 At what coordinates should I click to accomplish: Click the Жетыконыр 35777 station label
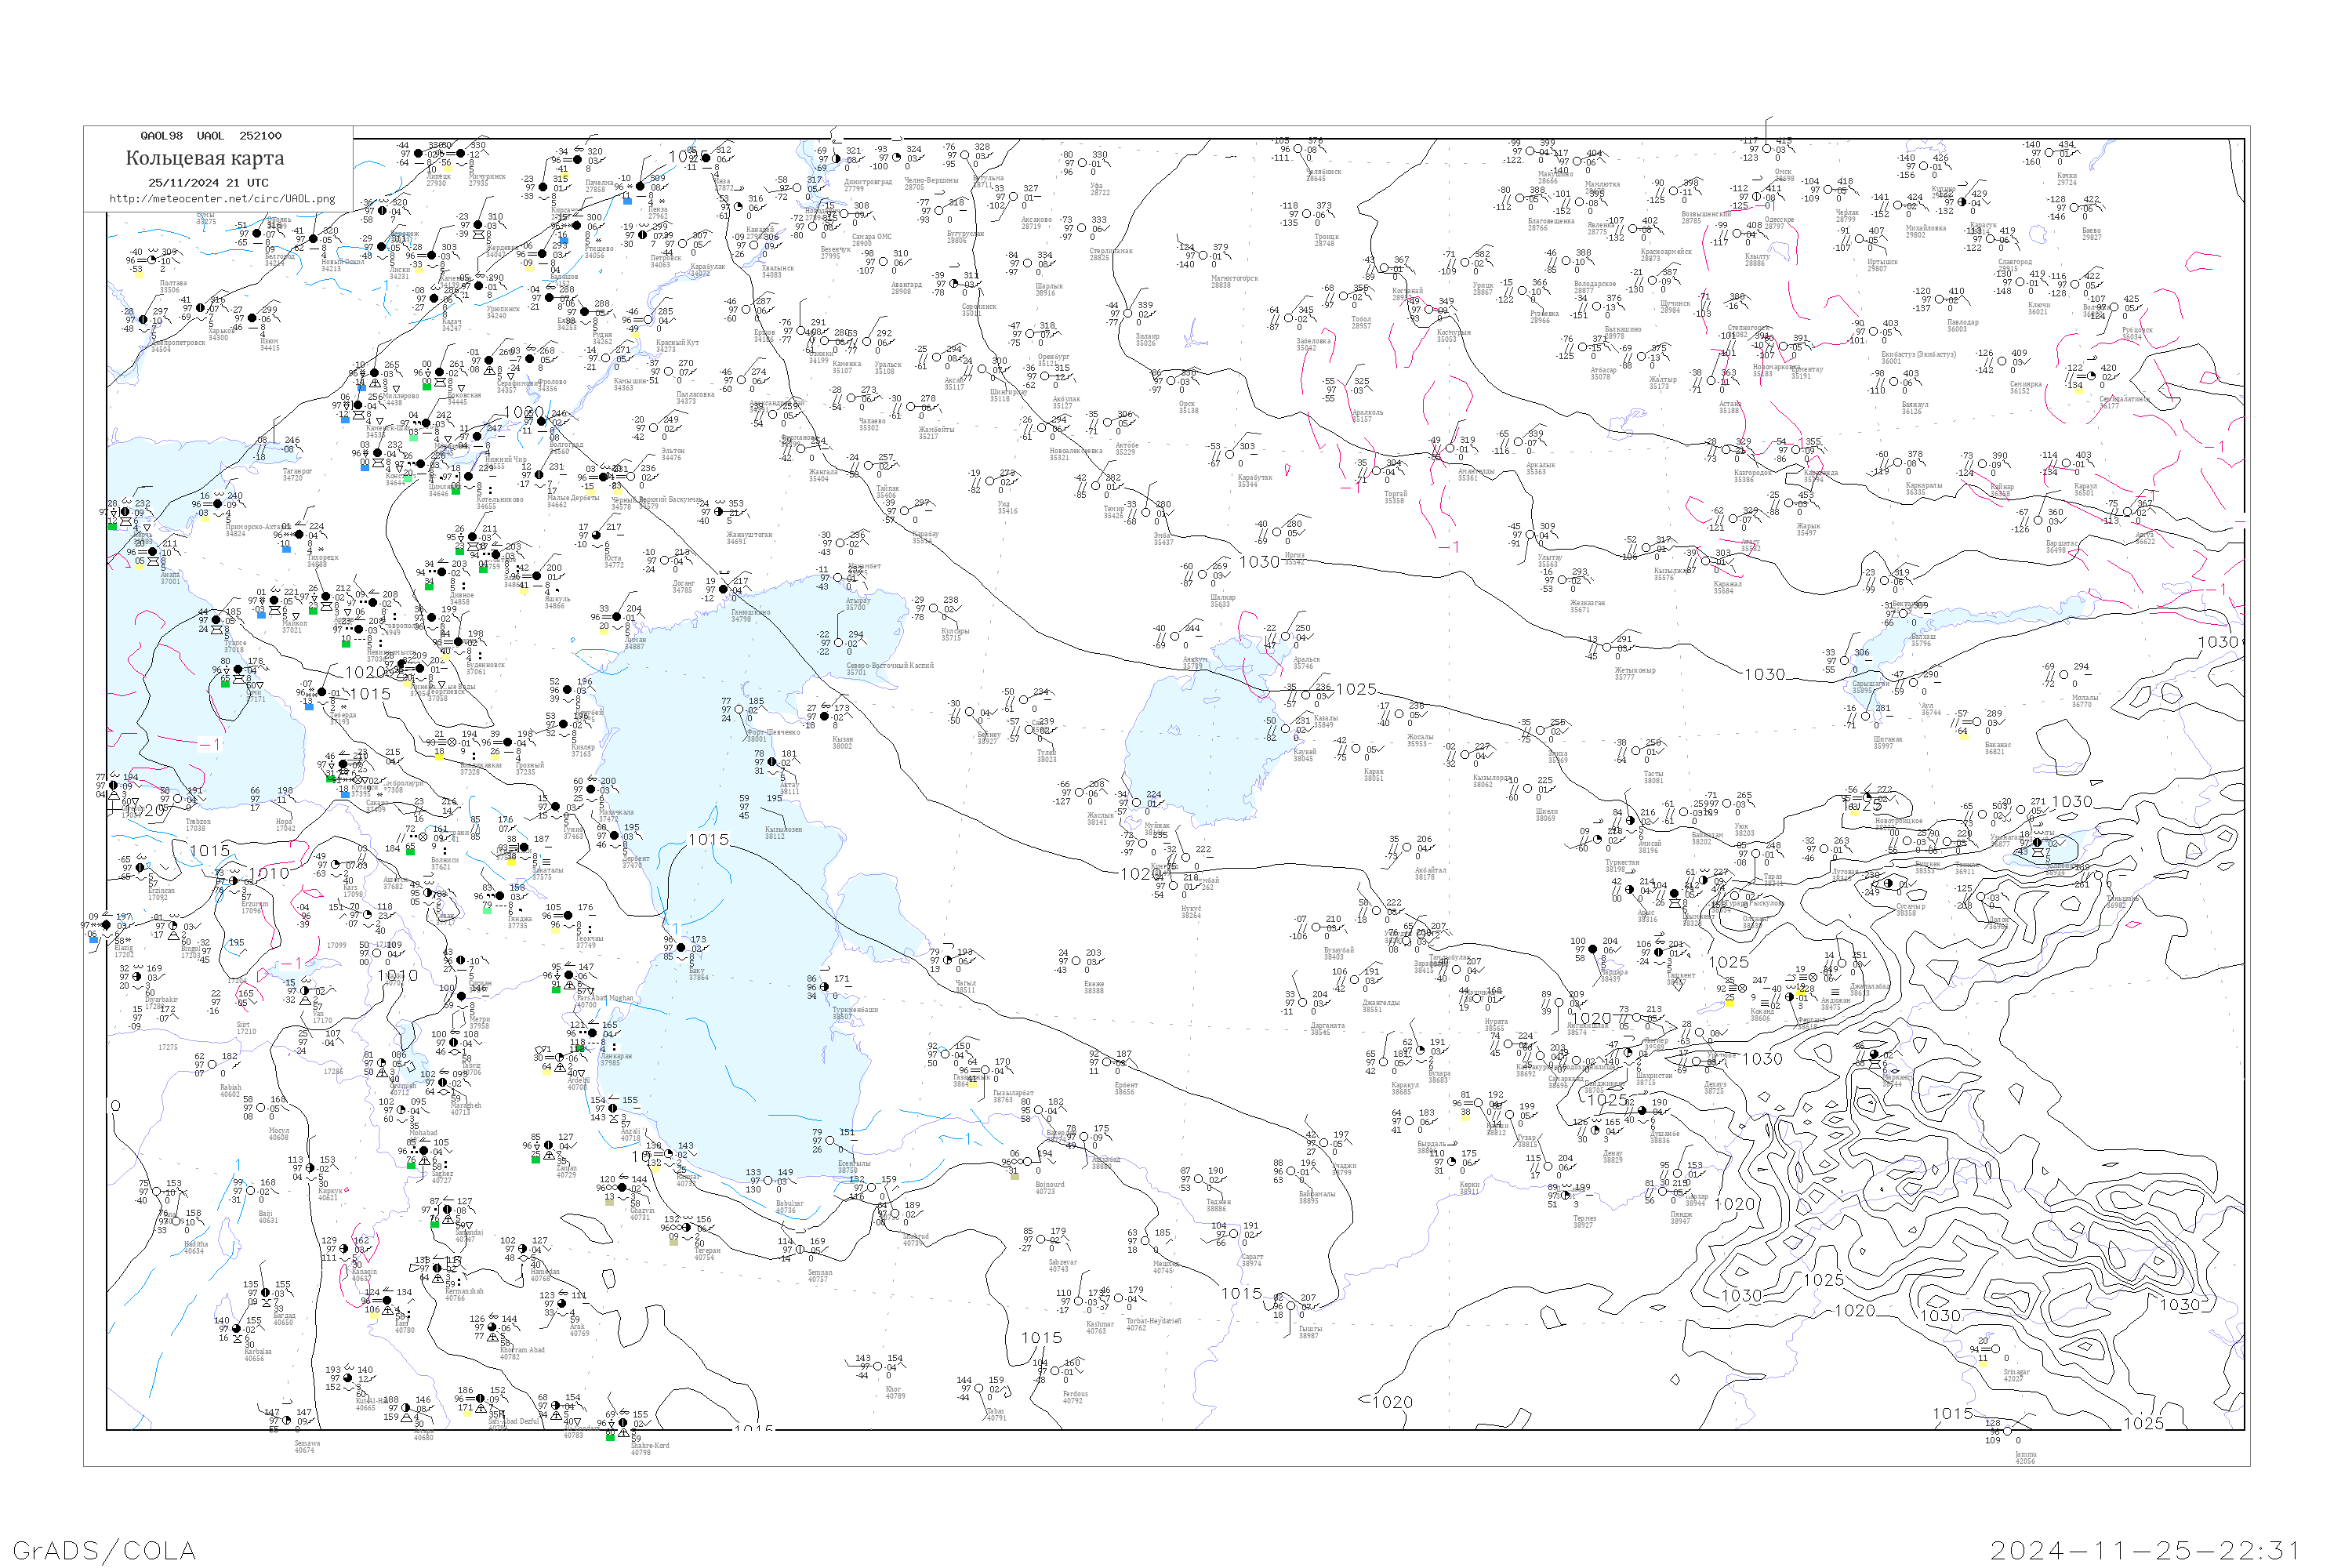[1634, 673]
